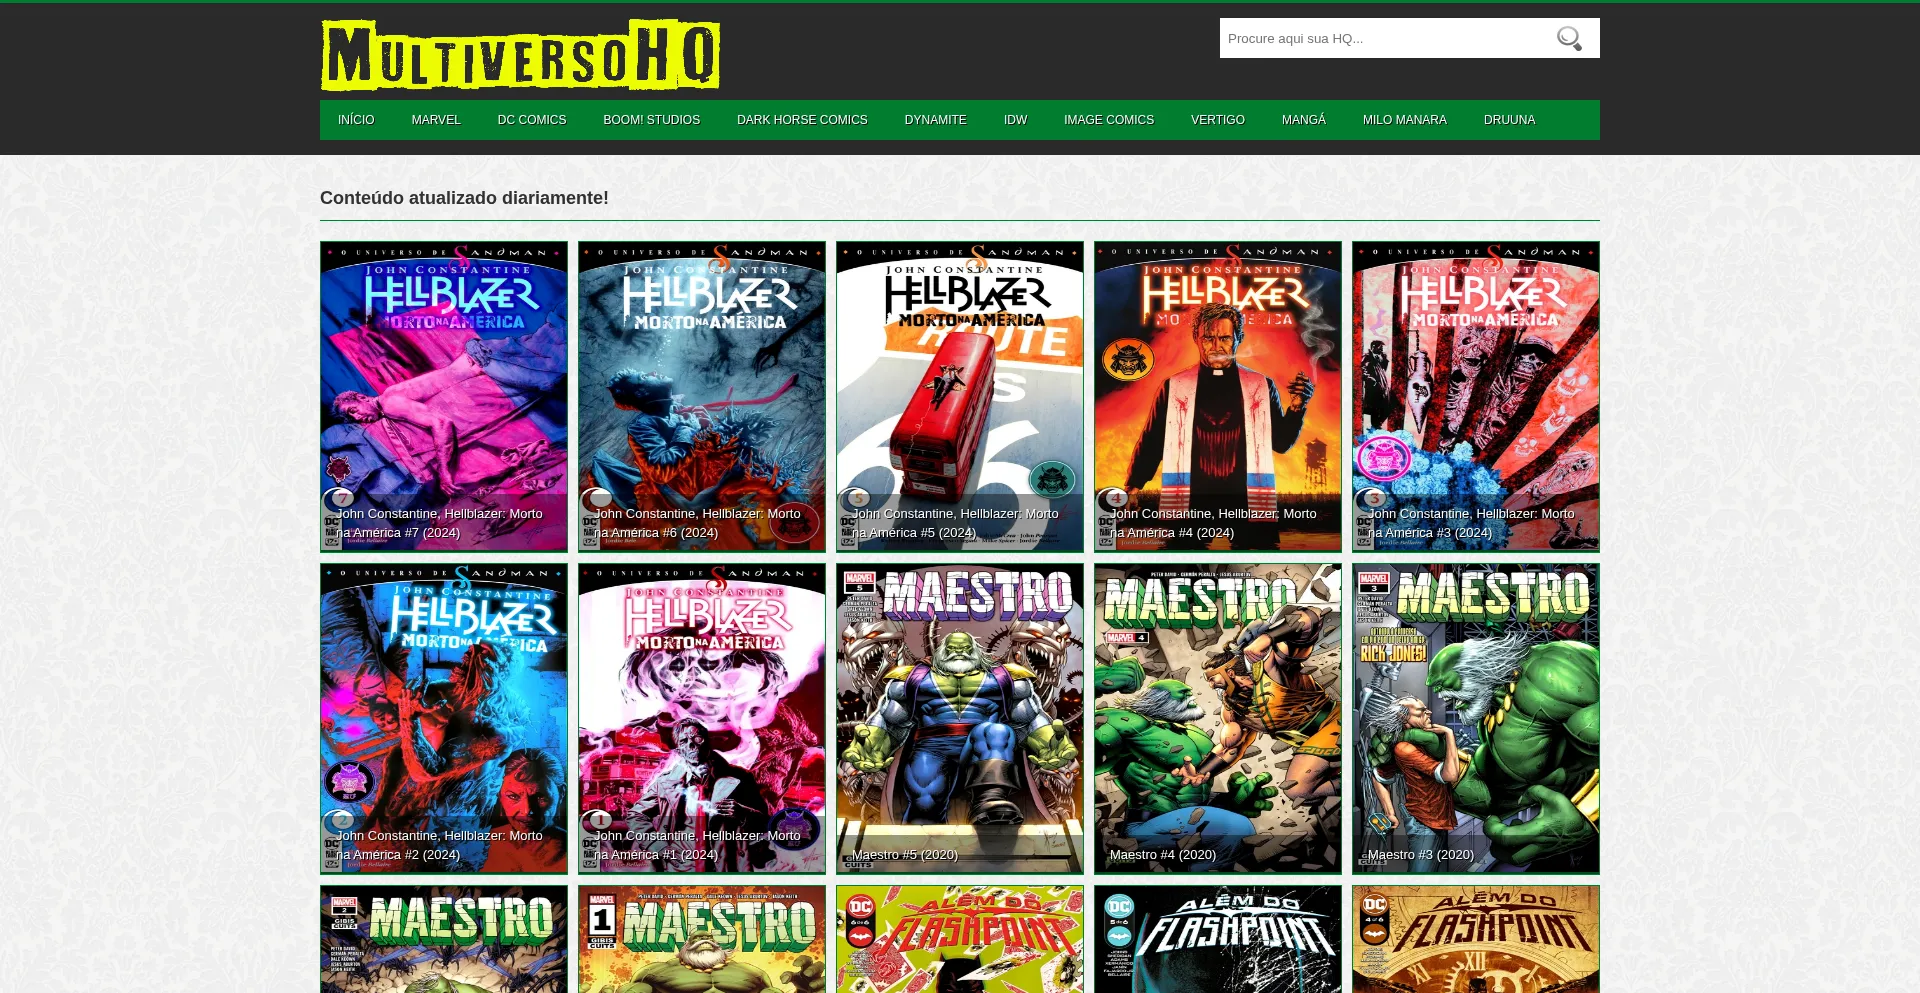Click title link 'Morto na América #6 (2024)'
This screenshot has width=1920, height=993.
click(x=698, y=523)
